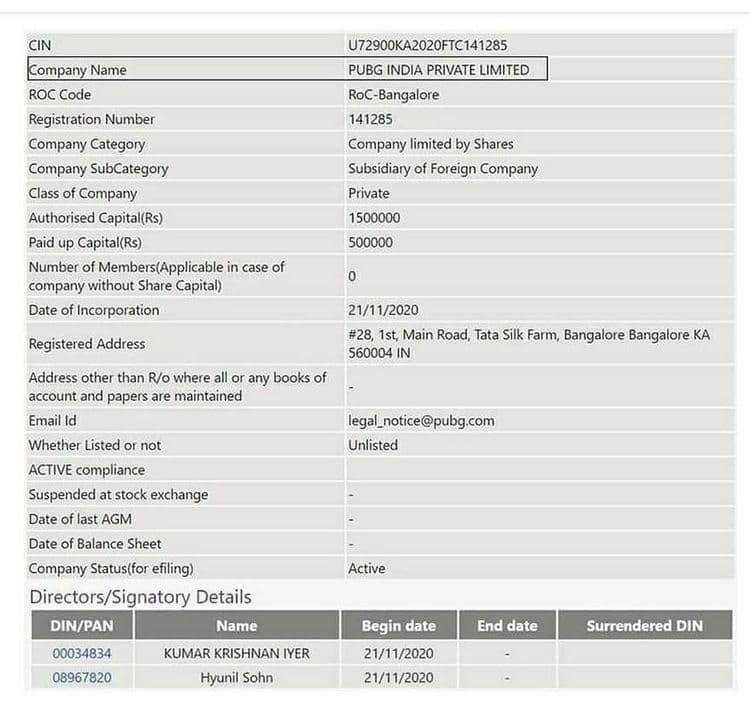Select number of members value 0
750x703 pixels.
point(352,276)
